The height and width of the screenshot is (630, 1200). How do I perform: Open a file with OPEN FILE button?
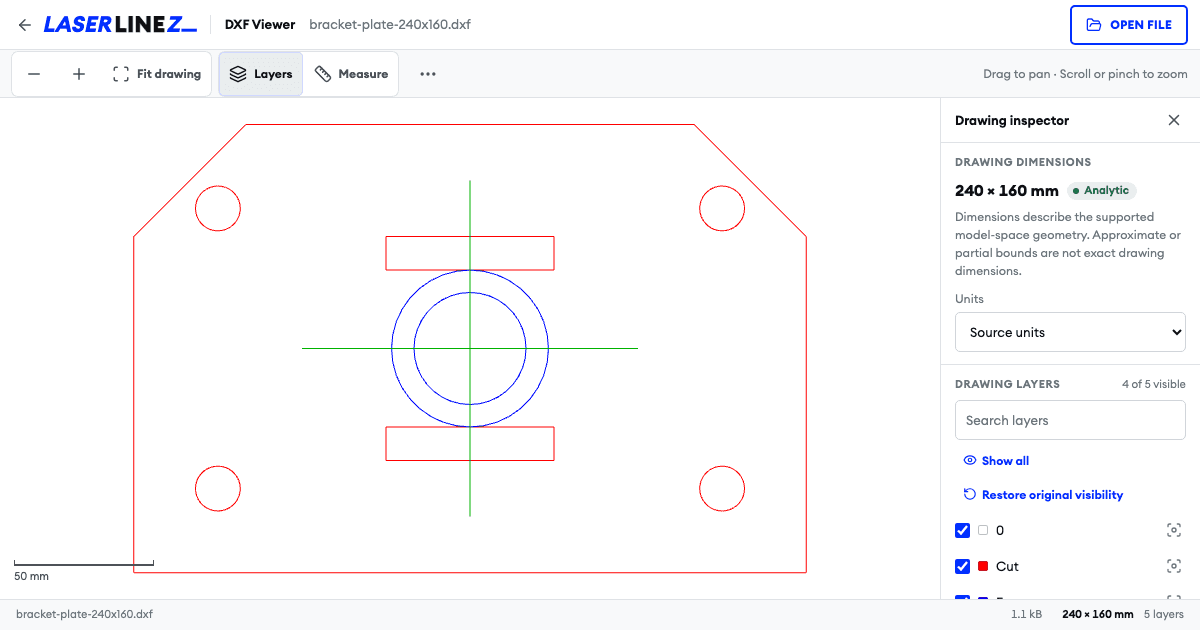click(x=1128, y=25)
